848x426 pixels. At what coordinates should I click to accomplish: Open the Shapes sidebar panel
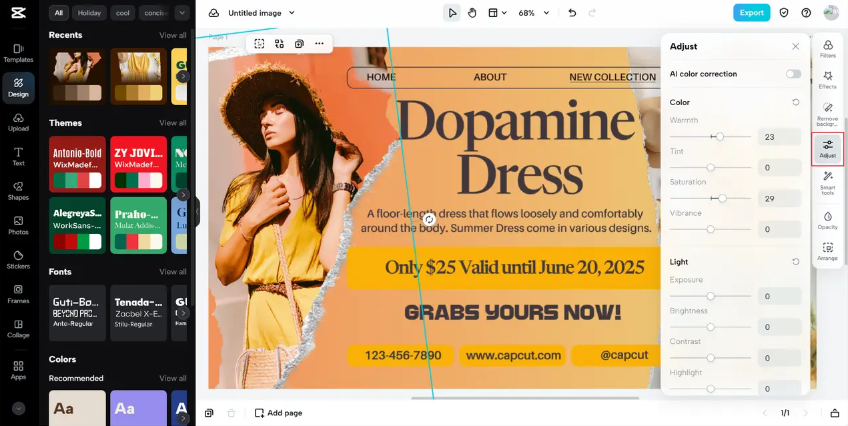click(x=18, y=191)
